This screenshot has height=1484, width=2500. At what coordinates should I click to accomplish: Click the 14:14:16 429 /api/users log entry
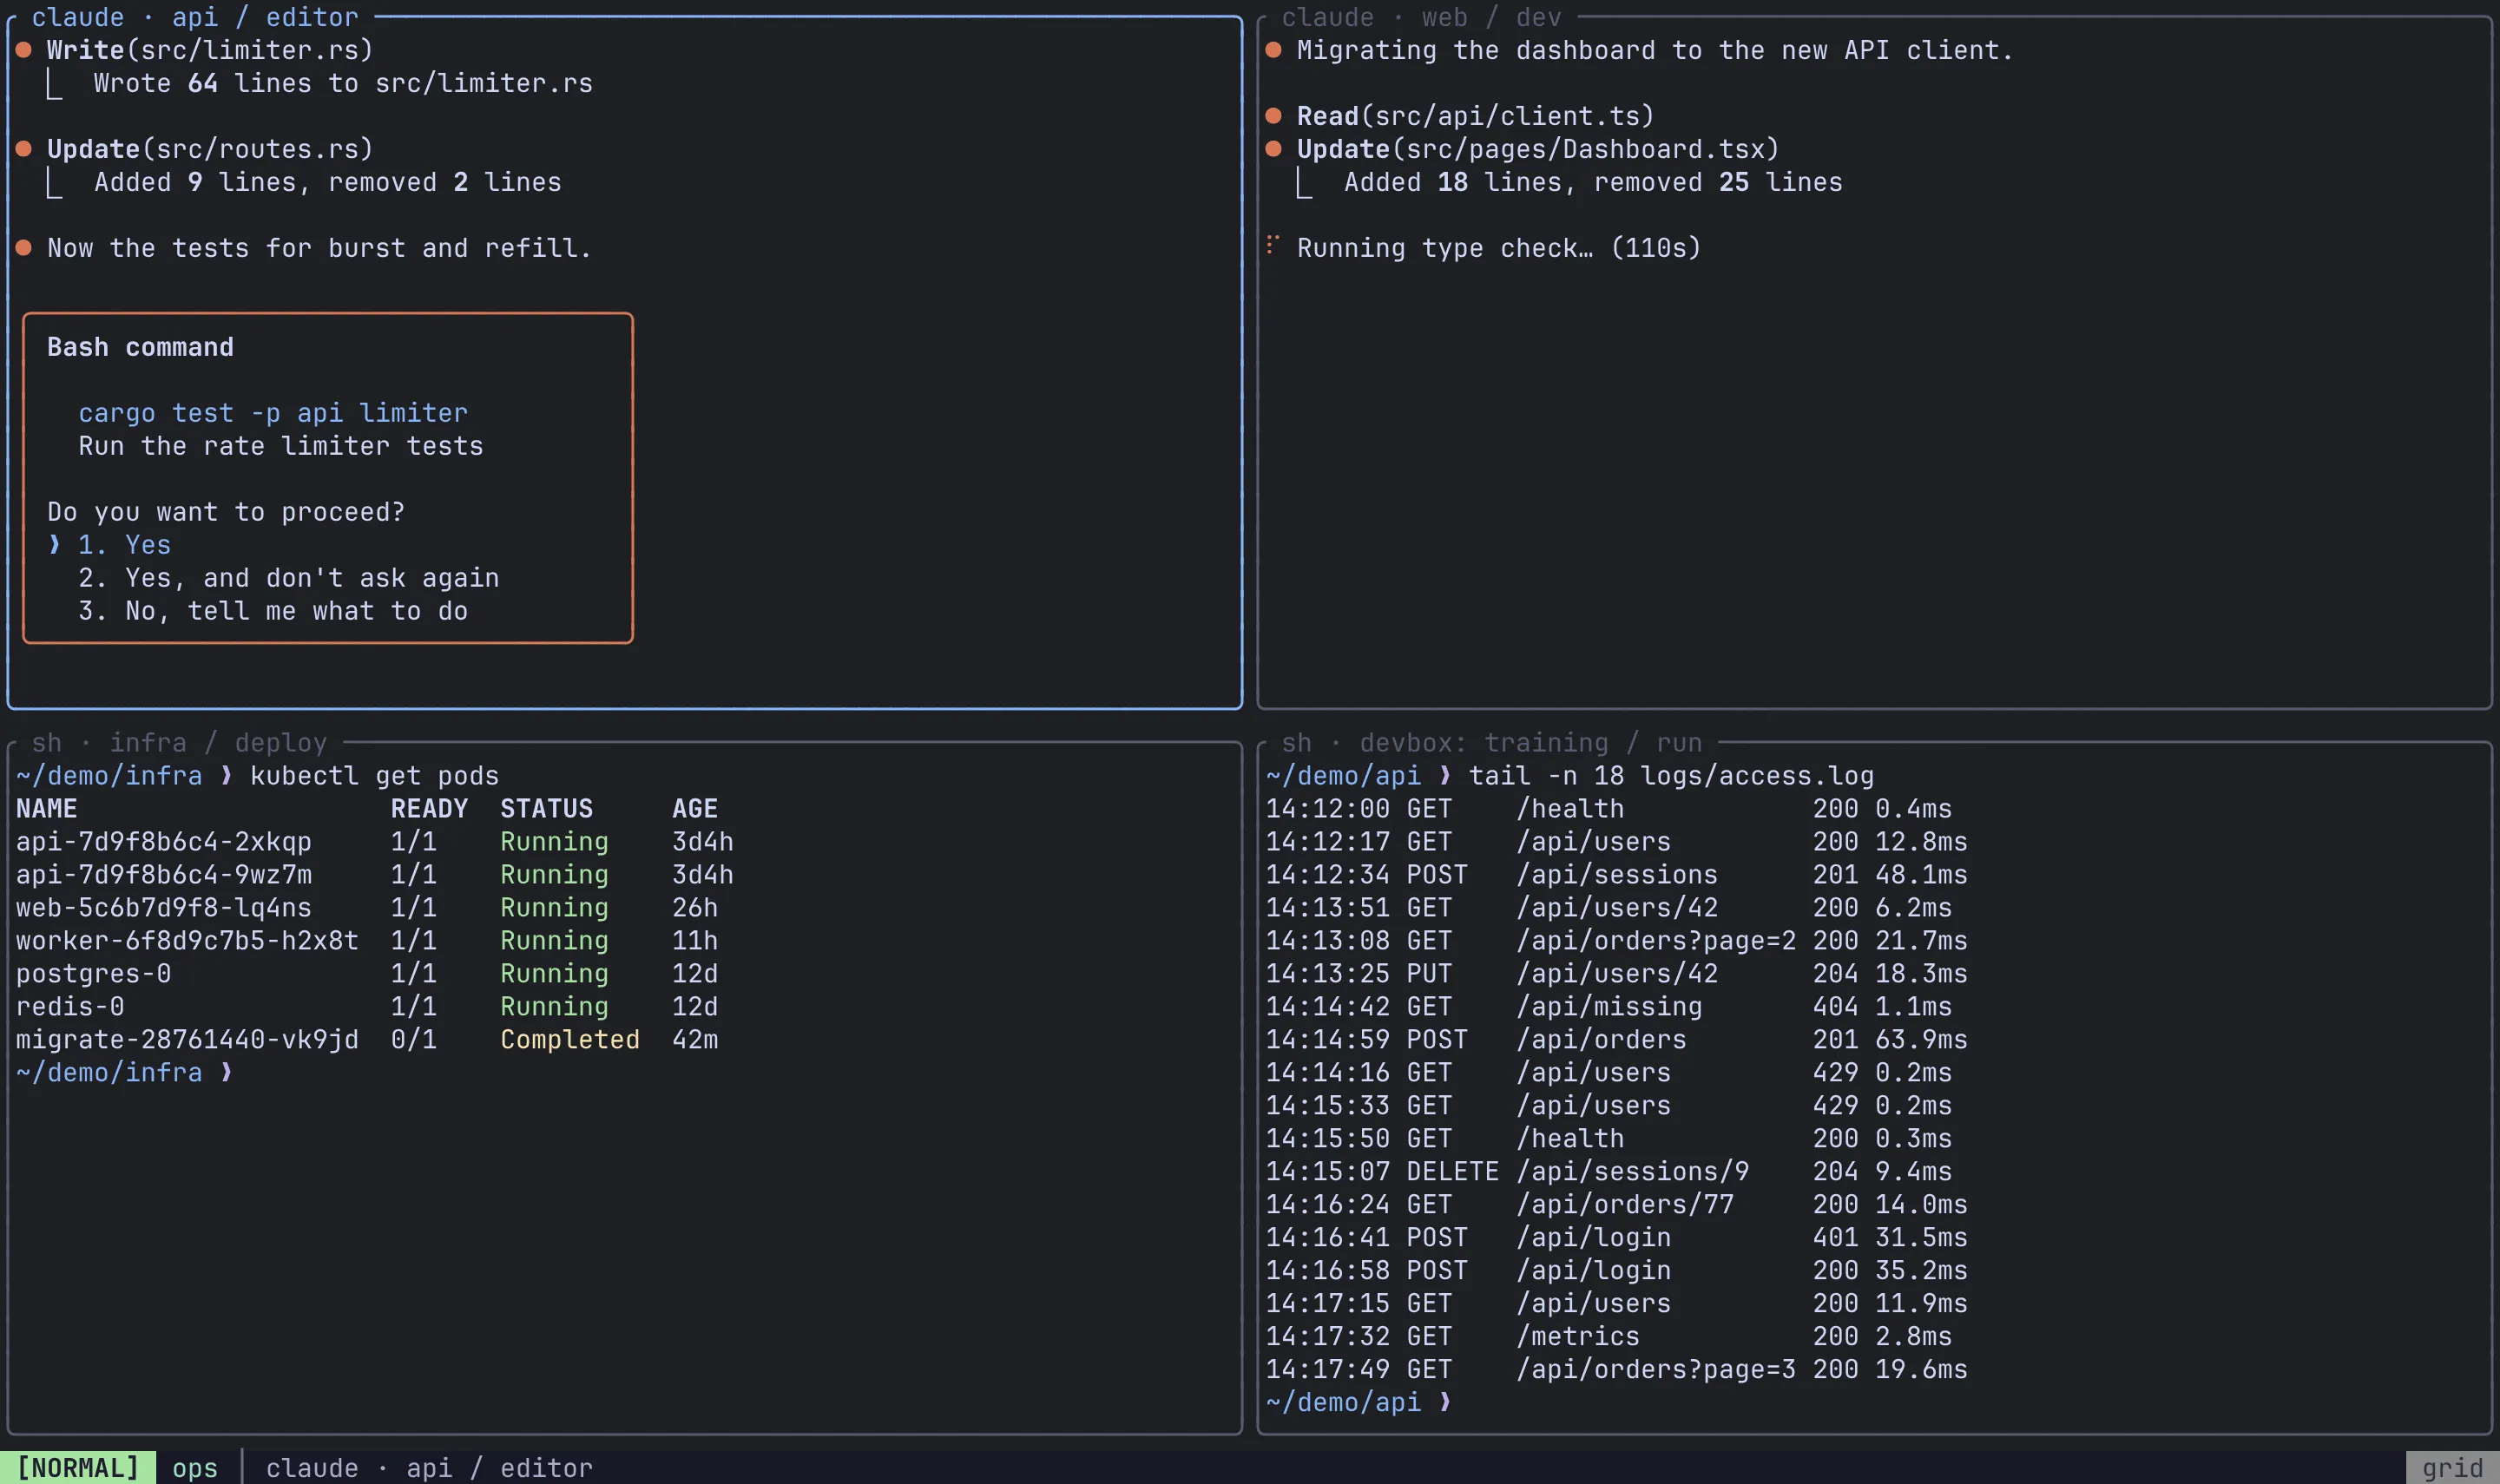(x=1609, y=1073)
